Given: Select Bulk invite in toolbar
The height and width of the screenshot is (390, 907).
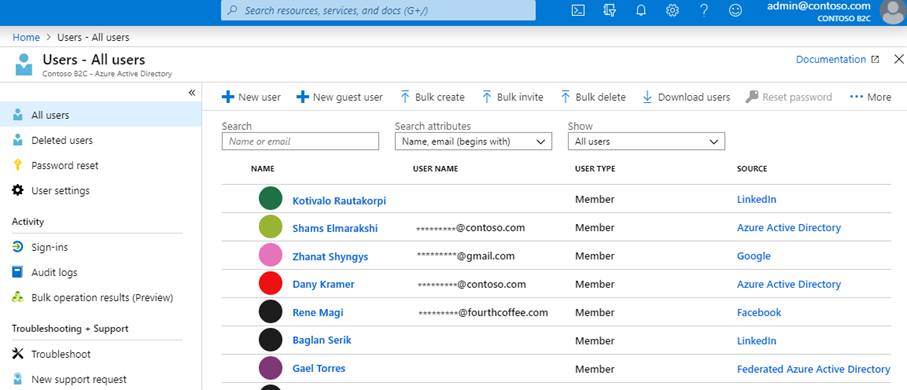Looking at the screenshot, I should pos(513,97).
